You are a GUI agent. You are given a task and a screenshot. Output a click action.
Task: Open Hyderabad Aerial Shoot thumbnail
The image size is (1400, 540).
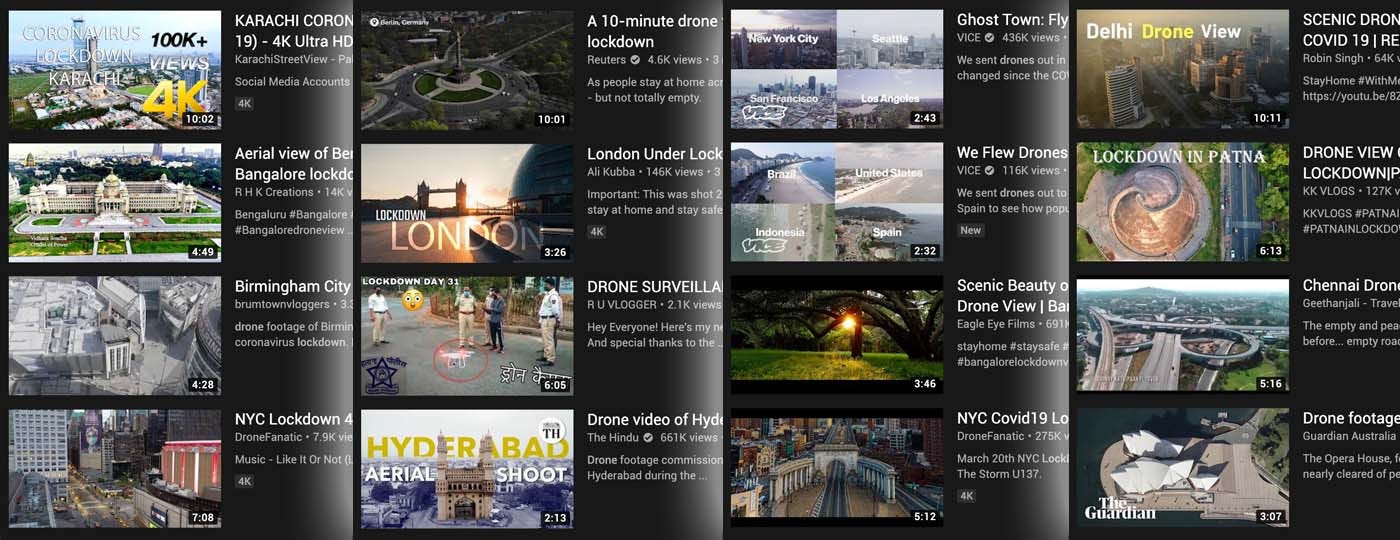pyautogui.click(x=467, y=469)
